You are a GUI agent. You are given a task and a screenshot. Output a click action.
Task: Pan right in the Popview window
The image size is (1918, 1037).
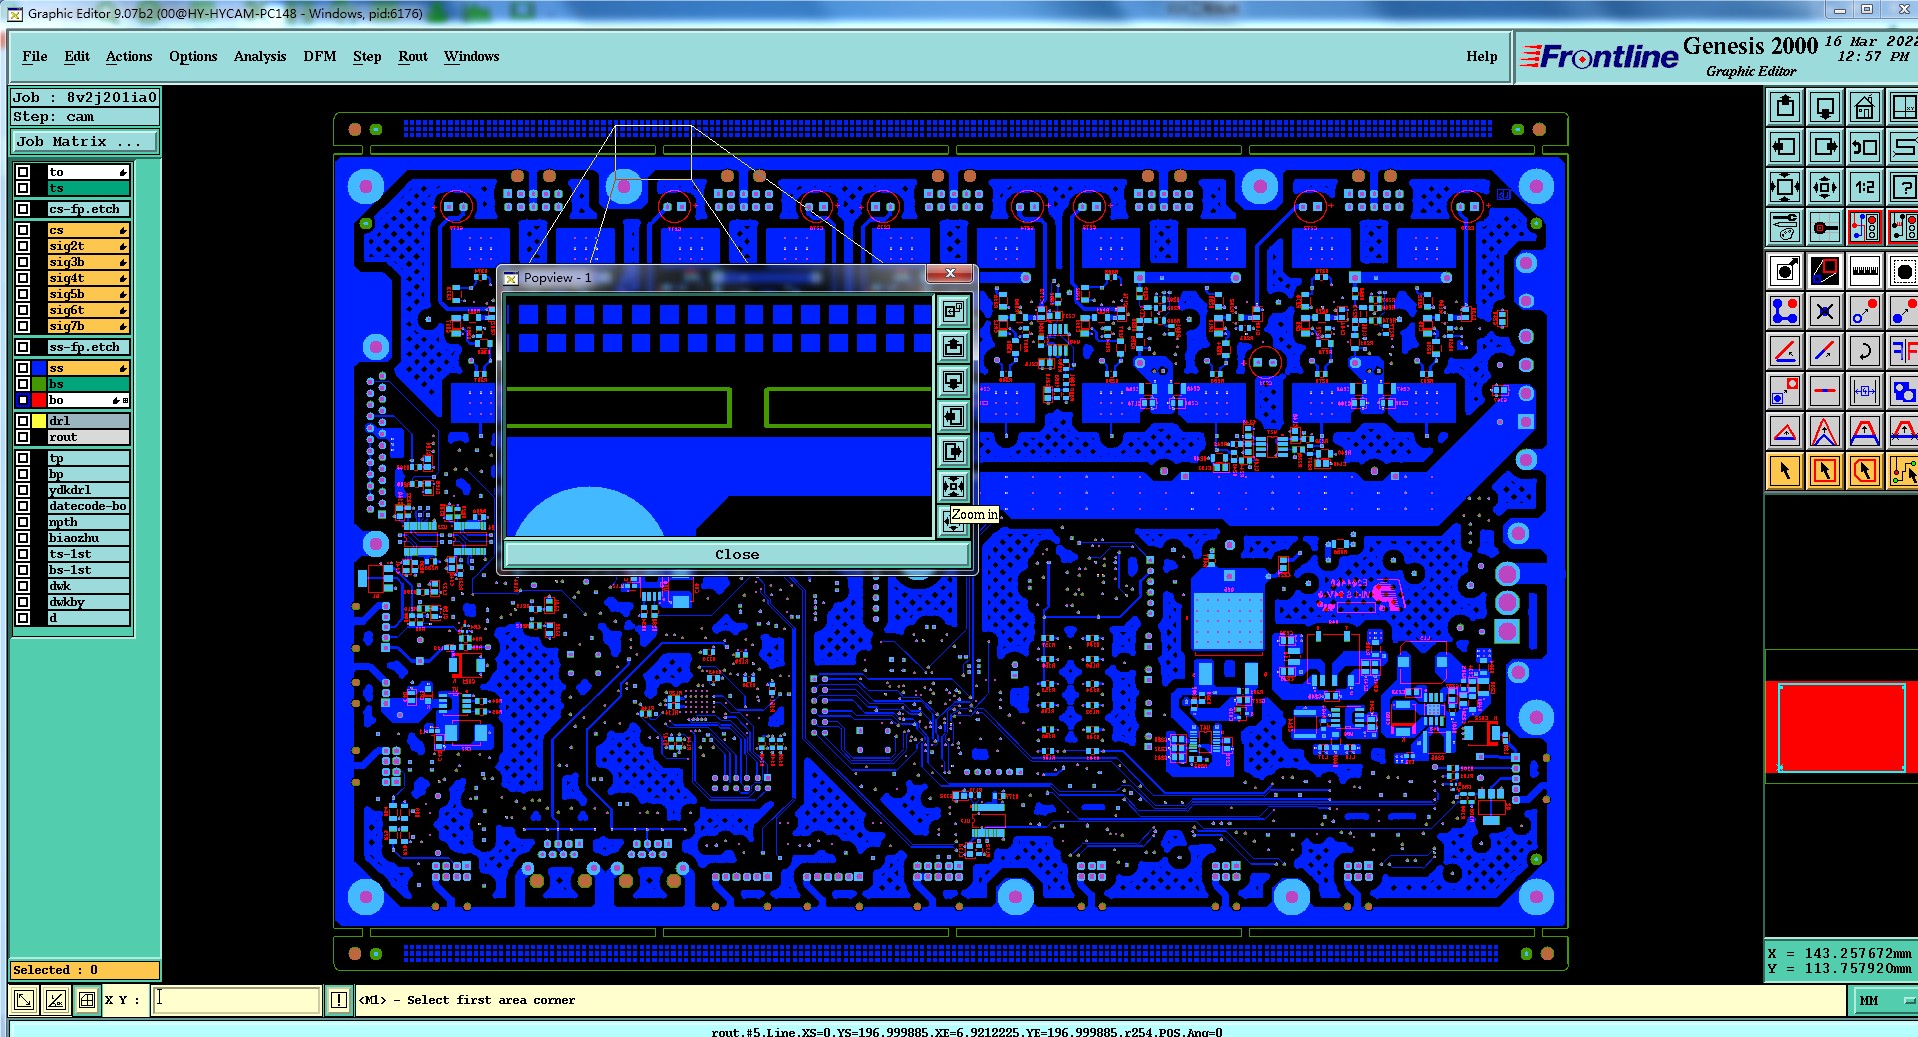pyautogui.click(x=953, y=451)
